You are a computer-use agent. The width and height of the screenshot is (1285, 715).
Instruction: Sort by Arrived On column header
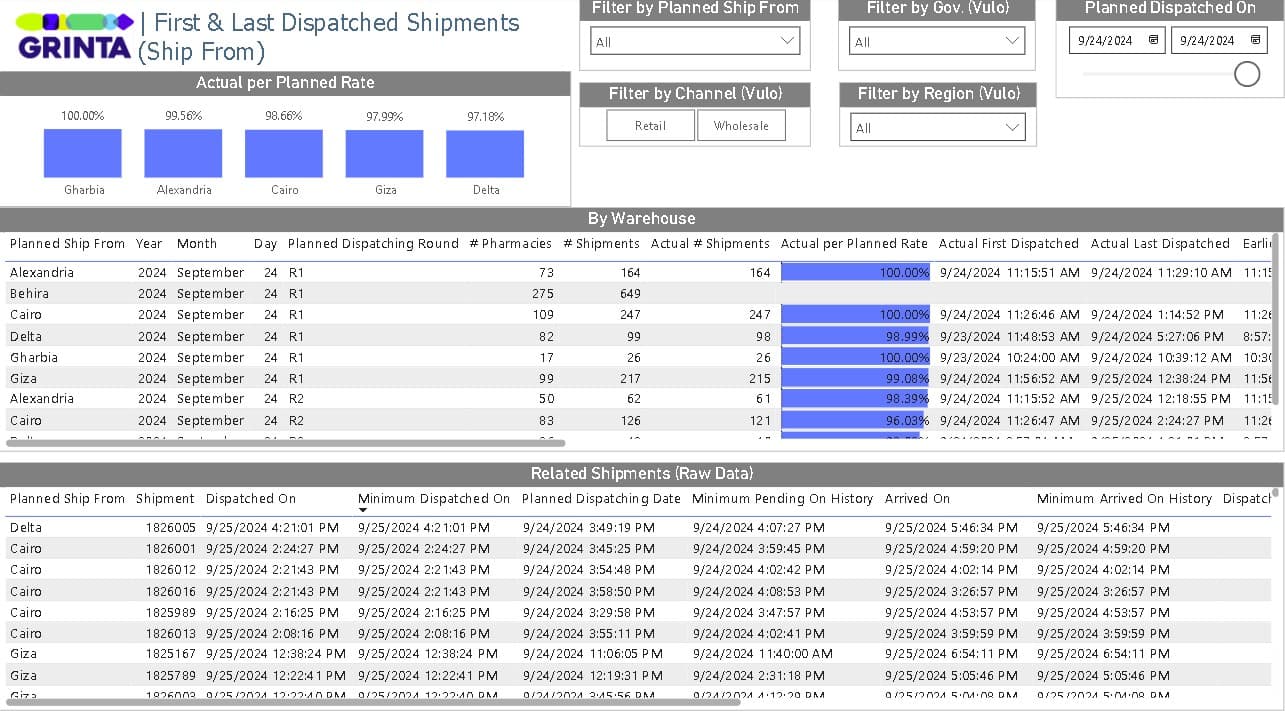[x=917, y=498]
